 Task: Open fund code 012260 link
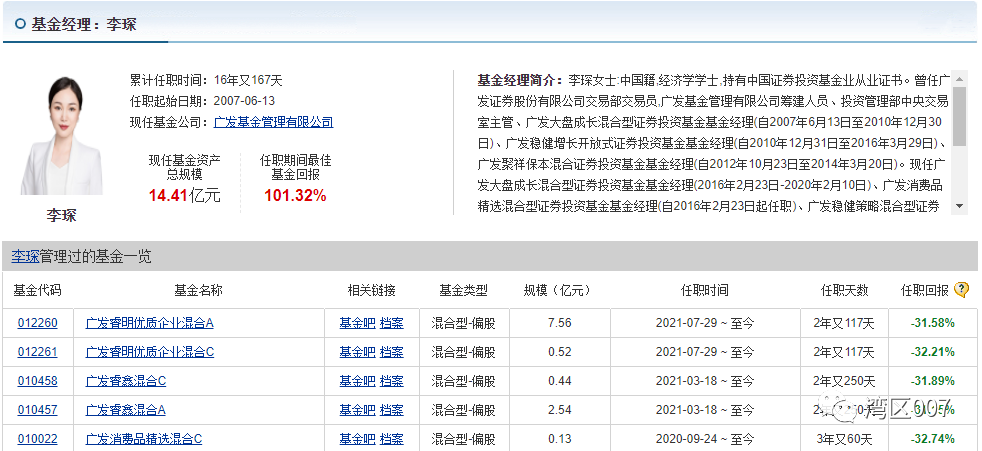pos(38,323)
